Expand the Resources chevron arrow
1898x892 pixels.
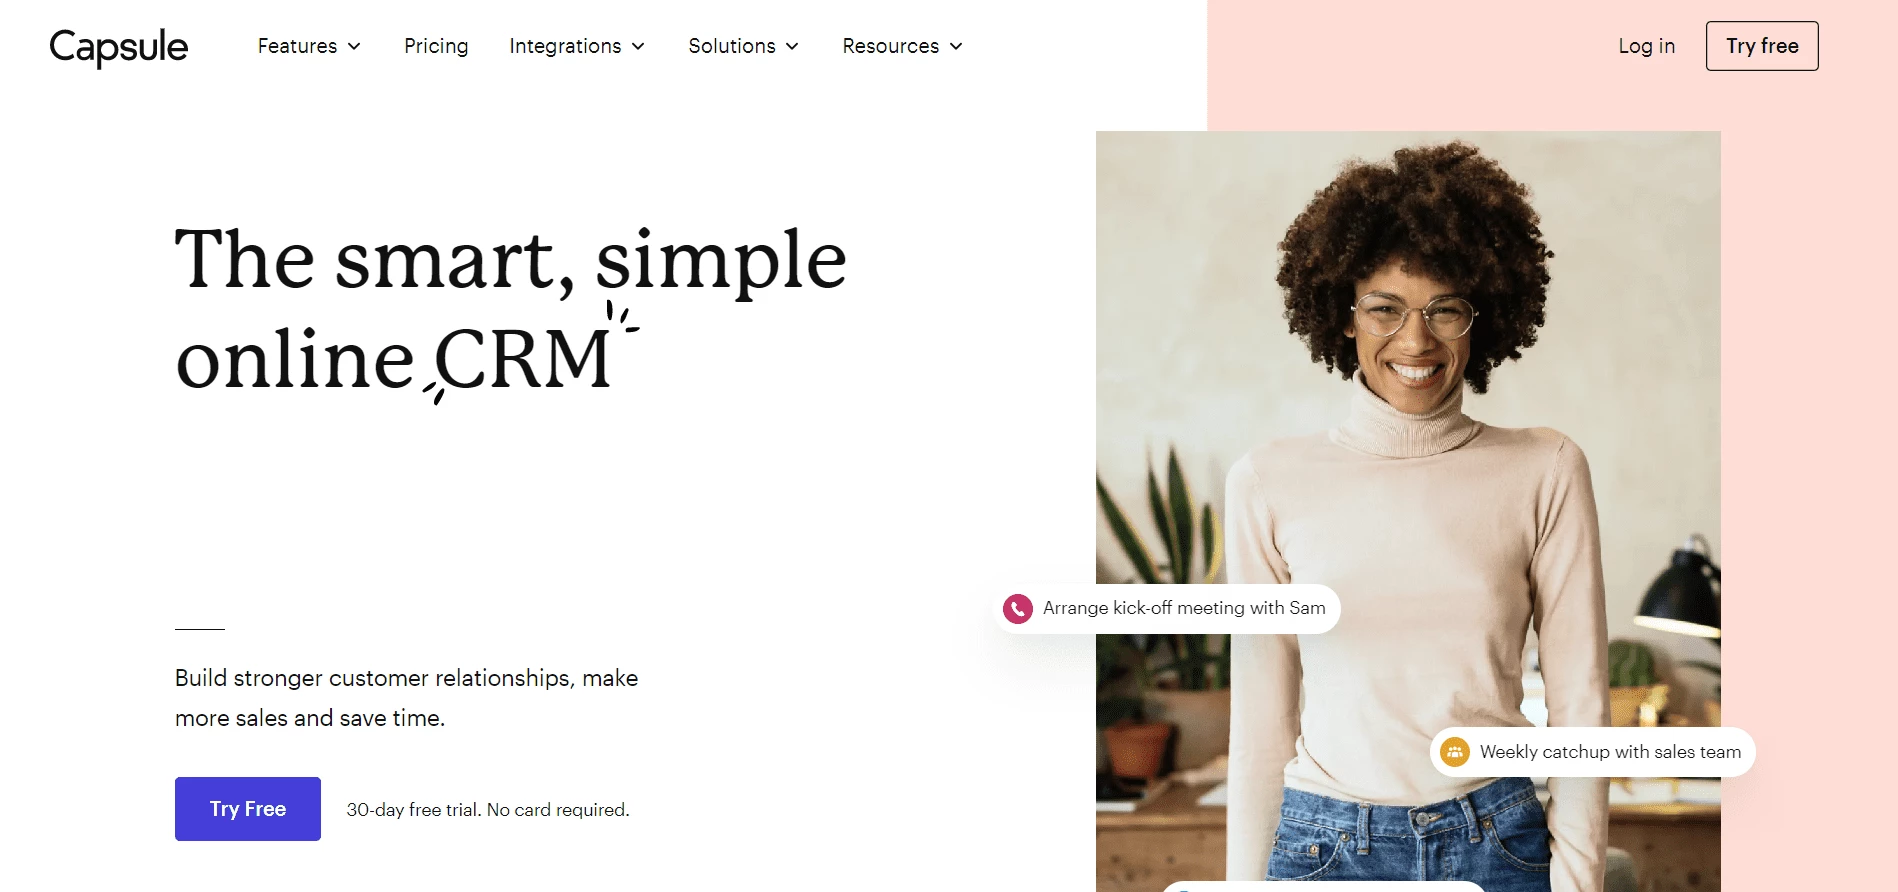pyautogui.click(x=956, y=47)
